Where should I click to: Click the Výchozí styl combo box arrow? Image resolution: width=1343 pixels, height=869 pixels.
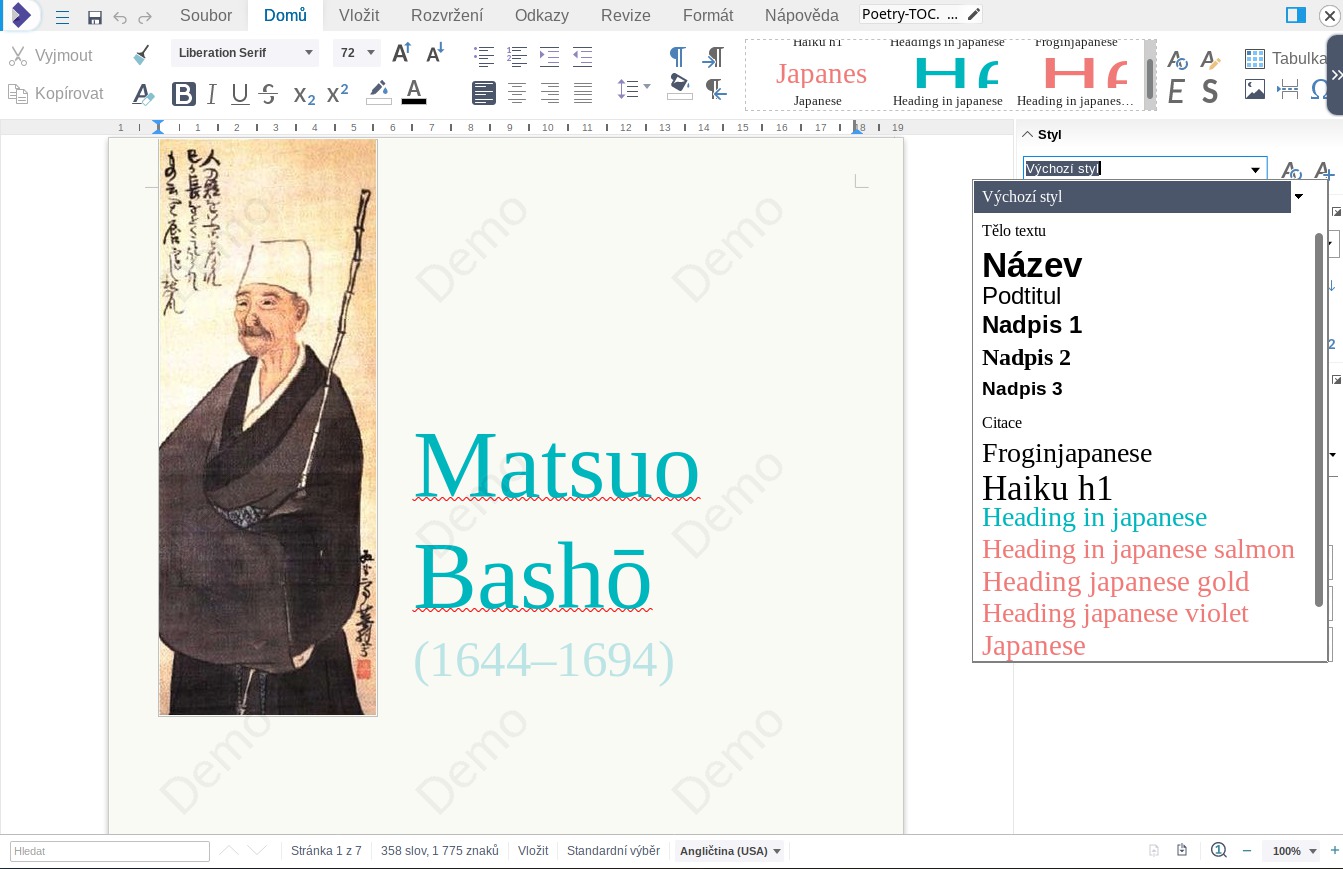(x=1255, y=170)
